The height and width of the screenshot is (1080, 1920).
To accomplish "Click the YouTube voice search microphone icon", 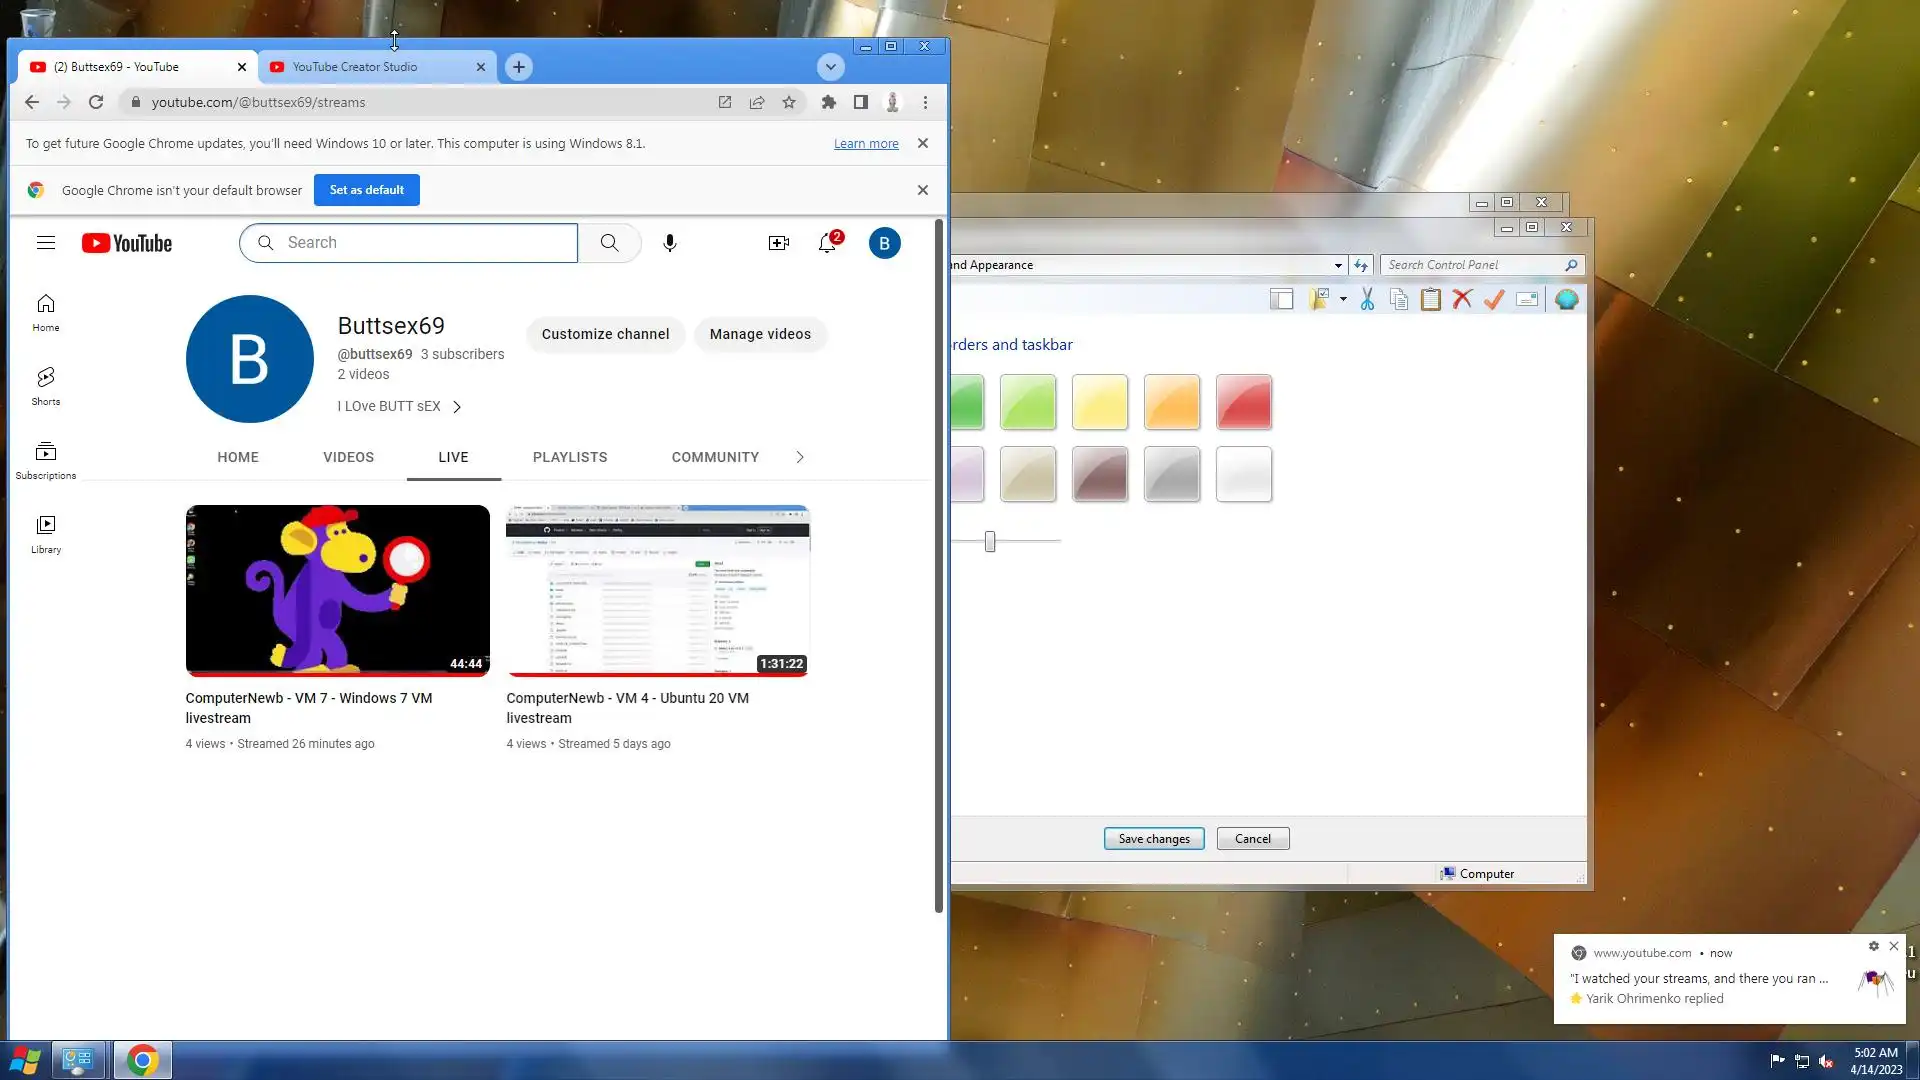I will coord(670,243).
